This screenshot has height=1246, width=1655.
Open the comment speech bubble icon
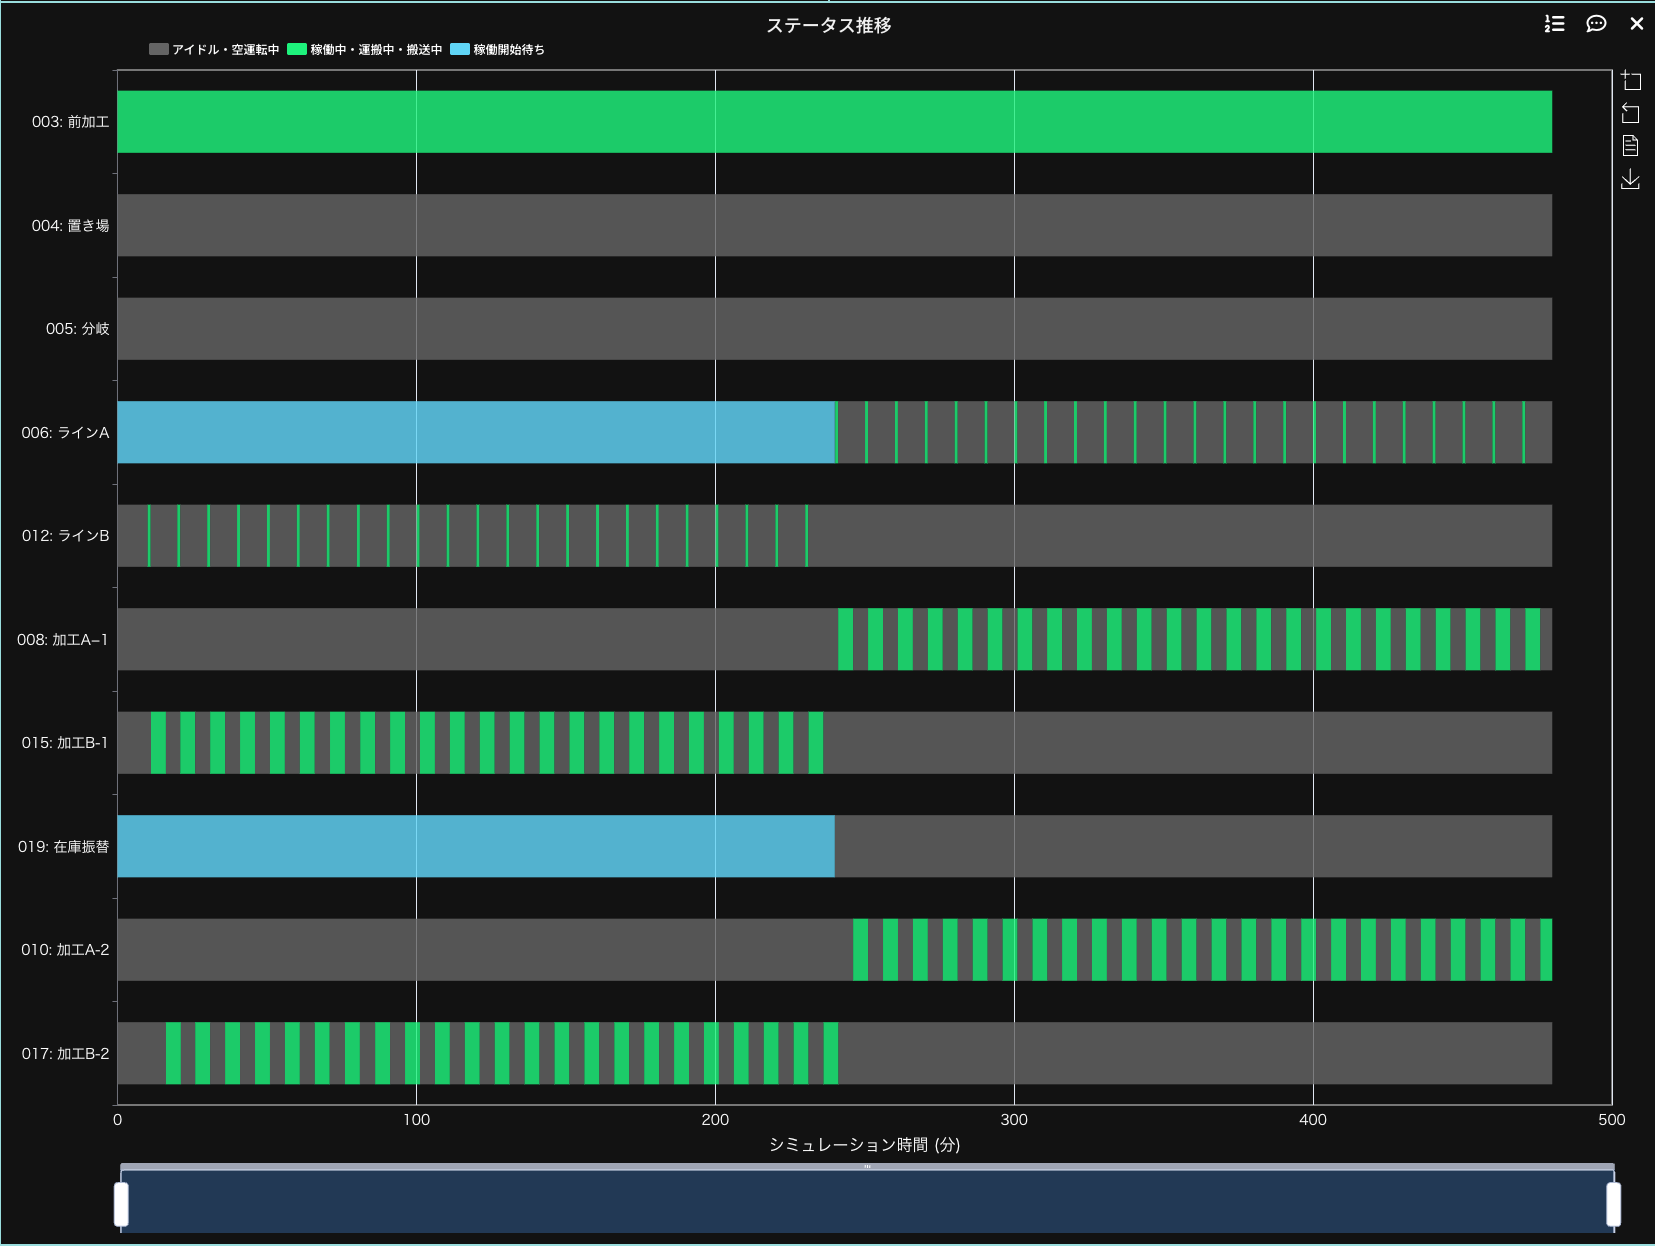pyautogui.click(x=1596, y=24)
